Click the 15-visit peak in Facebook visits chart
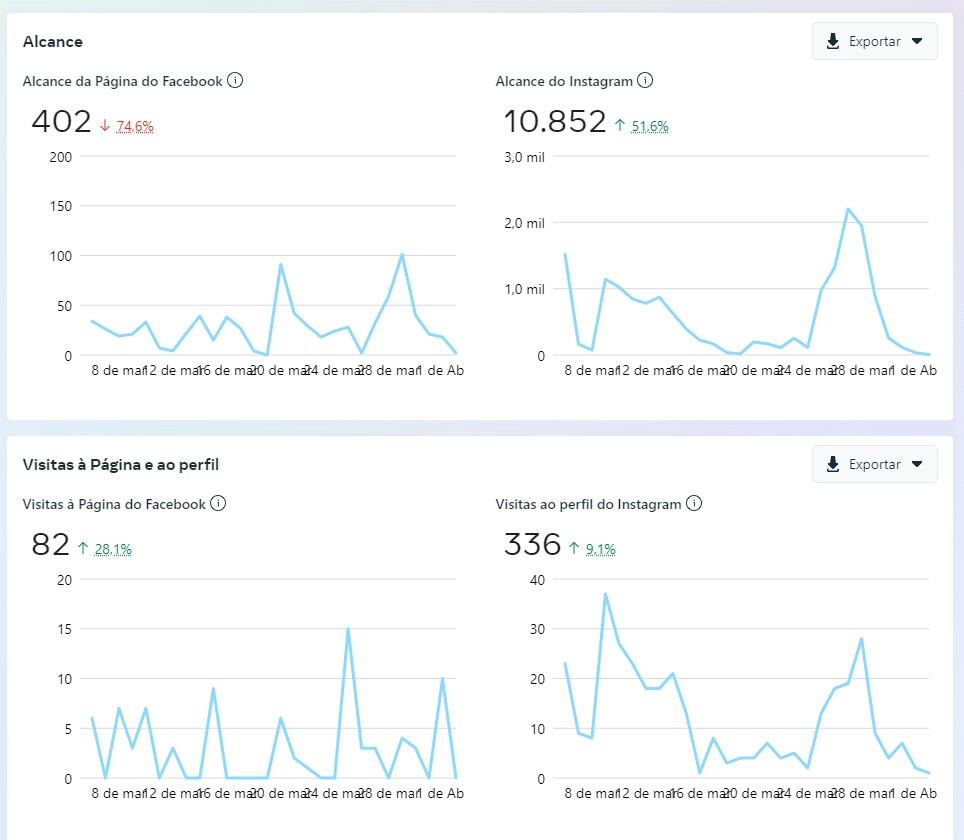964x840 pixels. pos(348,629)
